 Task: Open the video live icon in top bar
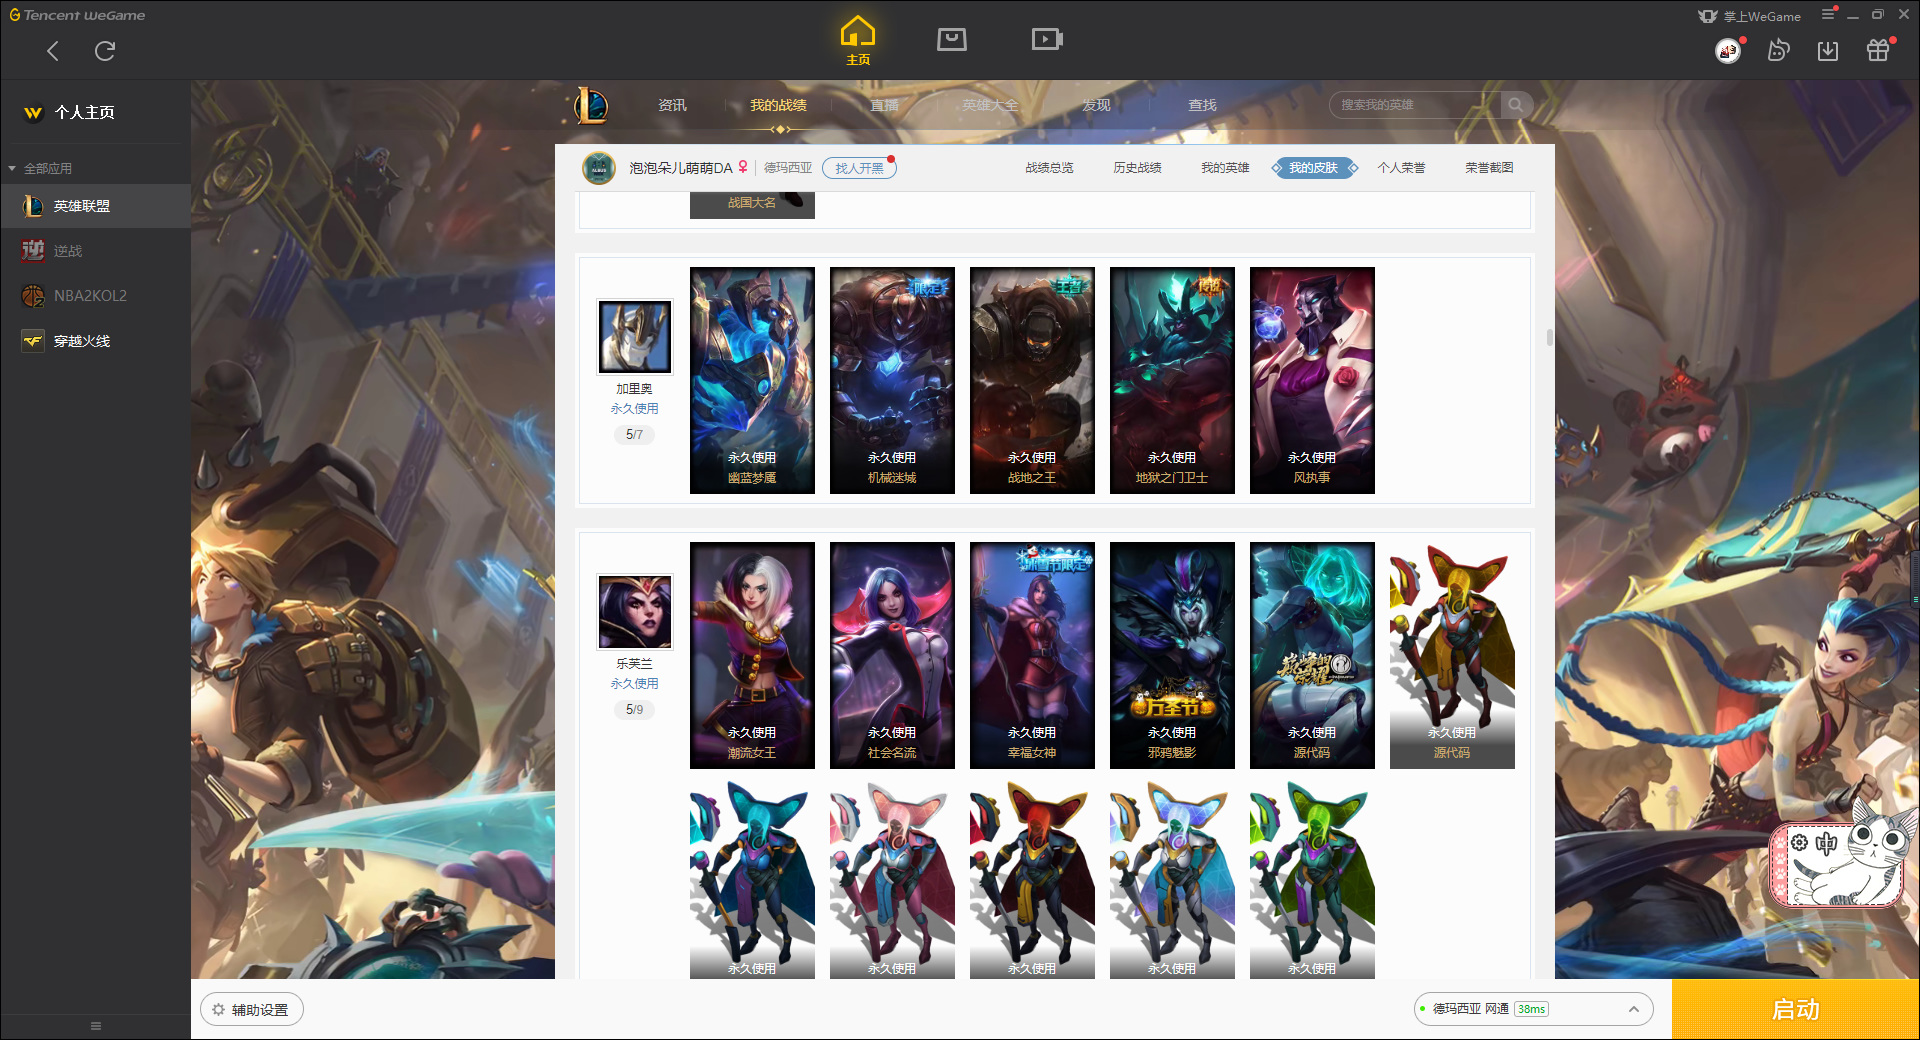(x=1047, y=39)
